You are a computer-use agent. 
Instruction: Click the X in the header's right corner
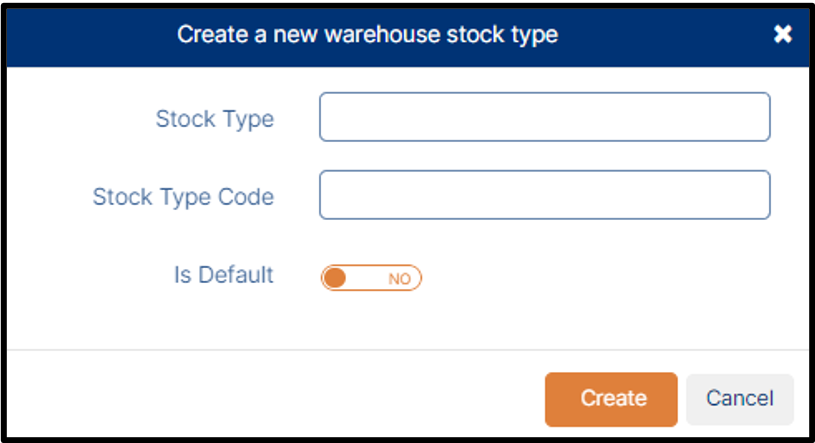pyautogui.click(x=783, y=35)
